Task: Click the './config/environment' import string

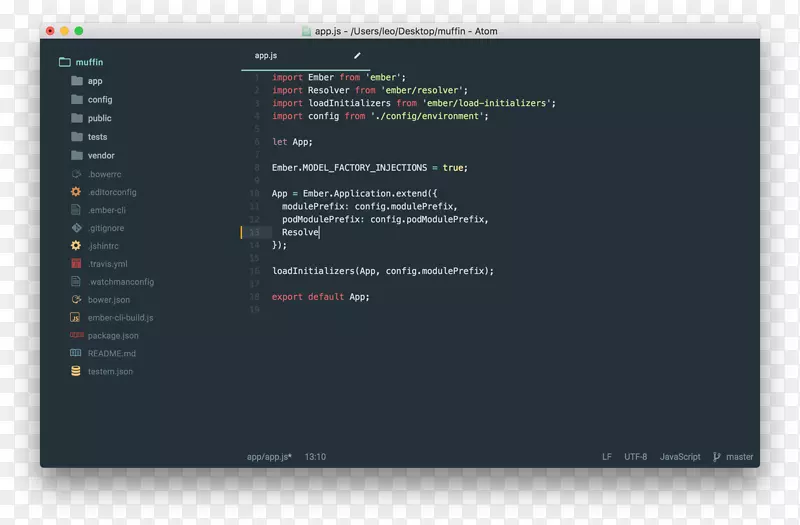Action: point(427,116)
